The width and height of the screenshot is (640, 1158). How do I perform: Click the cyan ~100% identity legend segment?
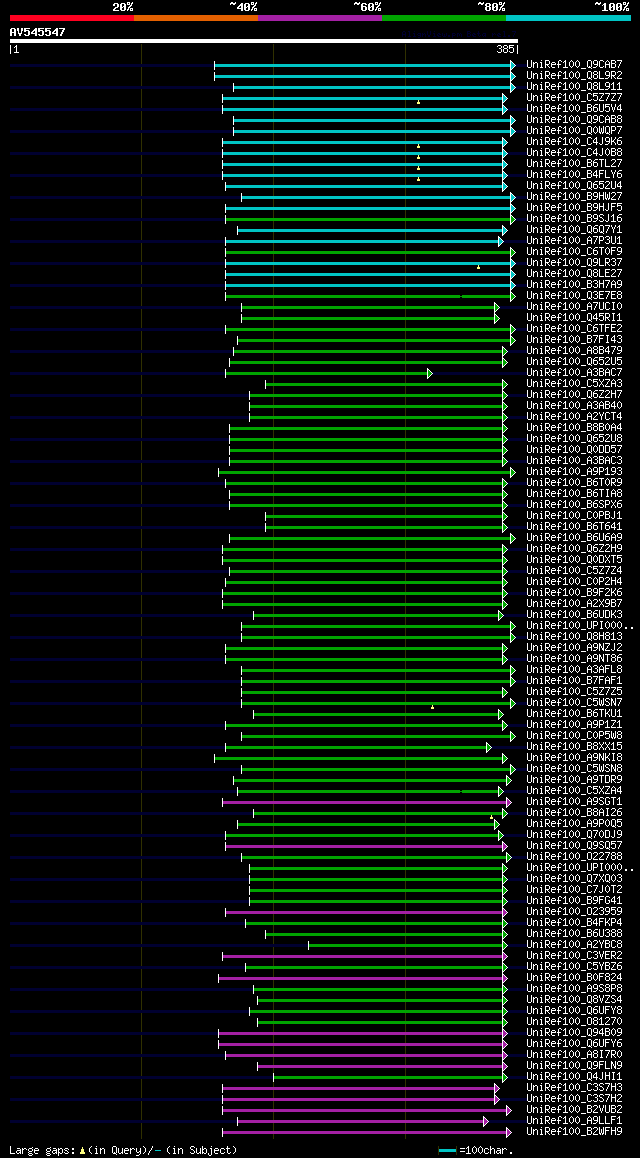pos(568,17)
